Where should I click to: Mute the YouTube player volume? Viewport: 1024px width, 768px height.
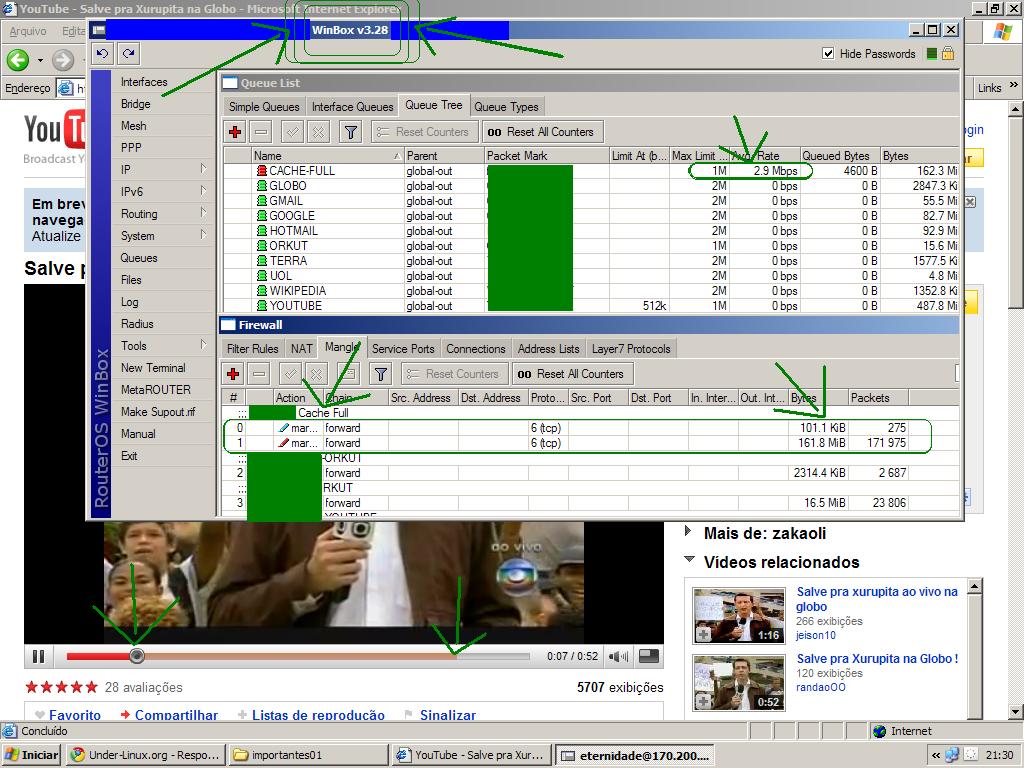(x=618, y=656)
